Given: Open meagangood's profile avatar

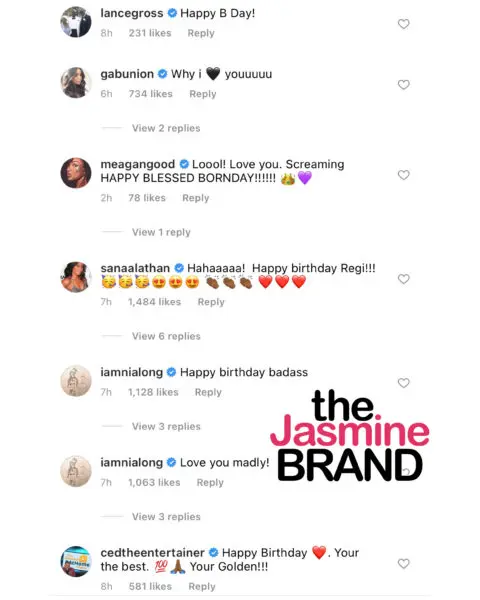Looking at the screenshot, I should point(76,173).
